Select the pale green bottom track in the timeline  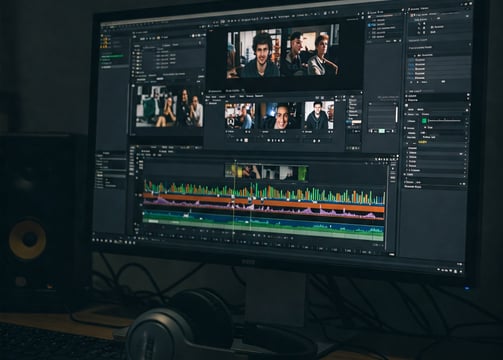(263, 229)
